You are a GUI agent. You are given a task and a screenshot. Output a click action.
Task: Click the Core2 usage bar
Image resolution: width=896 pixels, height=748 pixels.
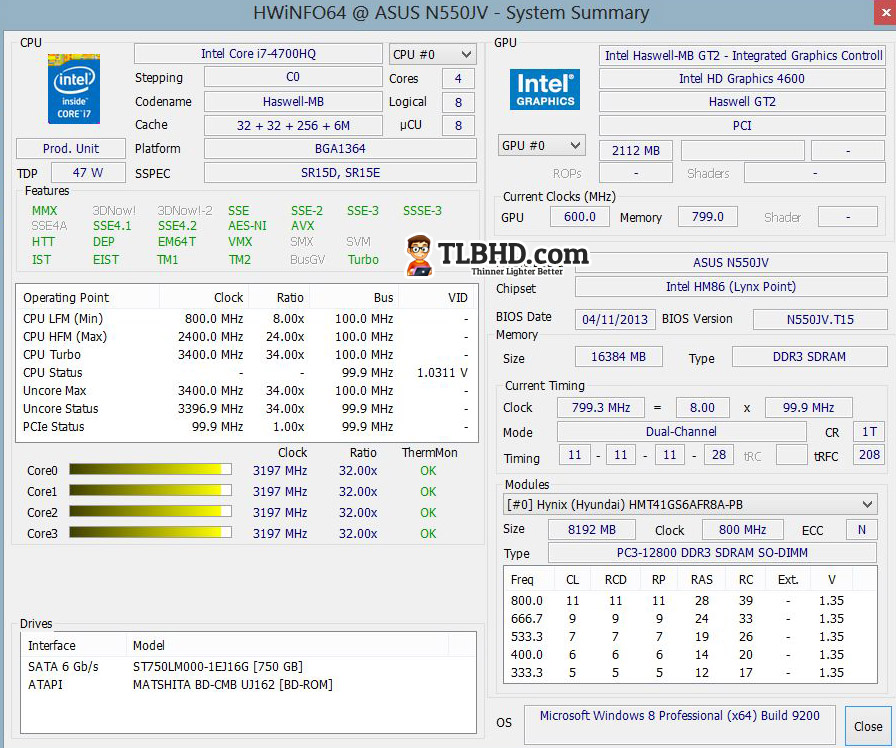[150, 511]
